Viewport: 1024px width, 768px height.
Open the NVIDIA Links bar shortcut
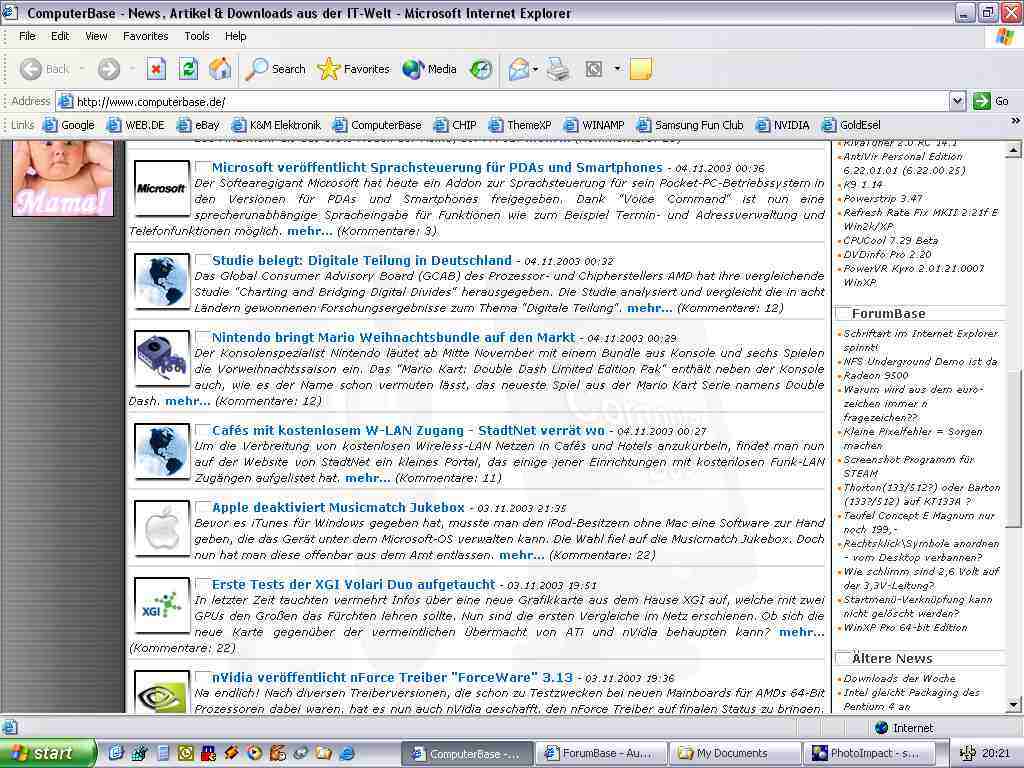click(x=783, y=125)
